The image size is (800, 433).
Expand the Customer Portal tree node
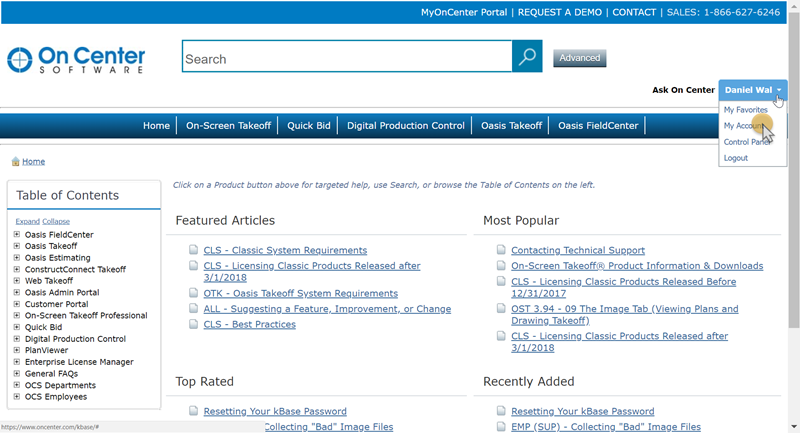coord(17,304)
